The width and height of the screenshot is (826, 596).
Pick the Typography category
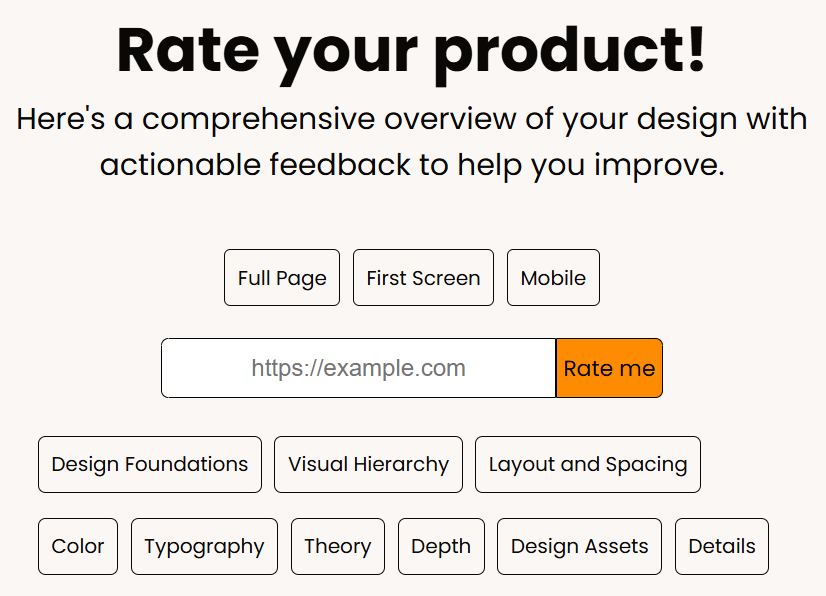[x=204, y=546]
